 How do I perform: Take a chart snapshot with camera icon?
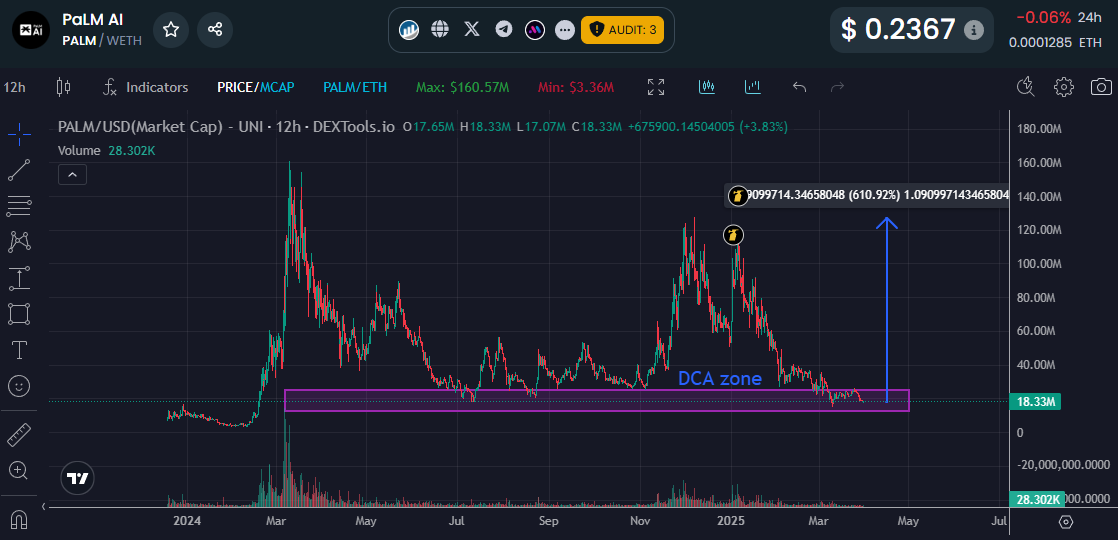point(1102,87)
